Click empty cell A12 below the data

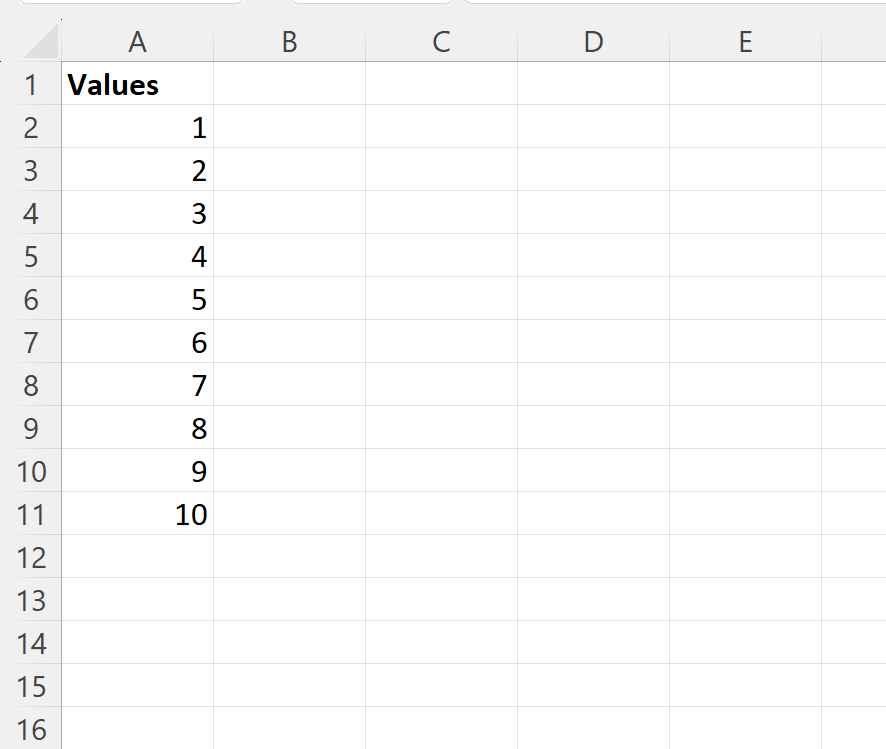137,556
